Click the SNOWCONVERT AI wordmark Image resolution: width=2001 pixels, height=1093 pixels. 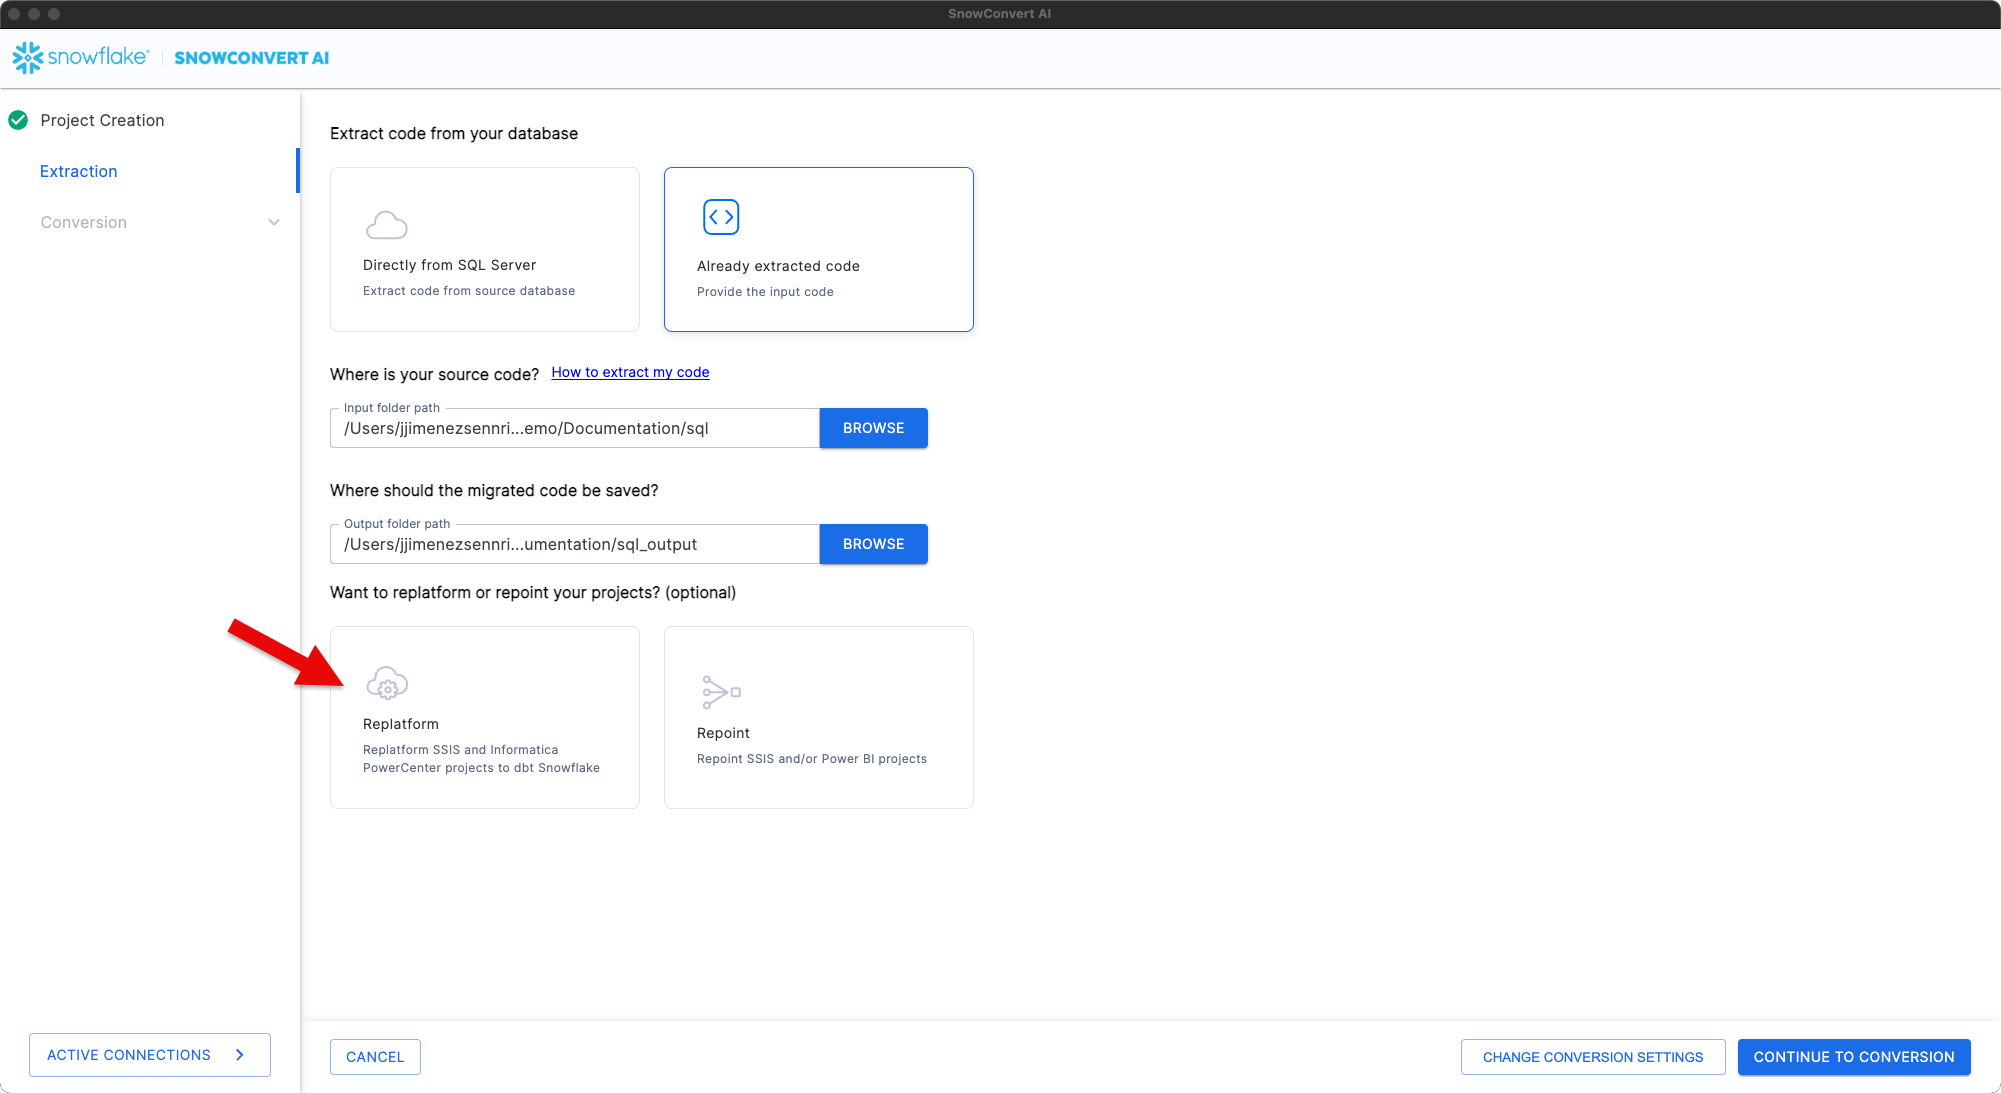click(251, 57)
